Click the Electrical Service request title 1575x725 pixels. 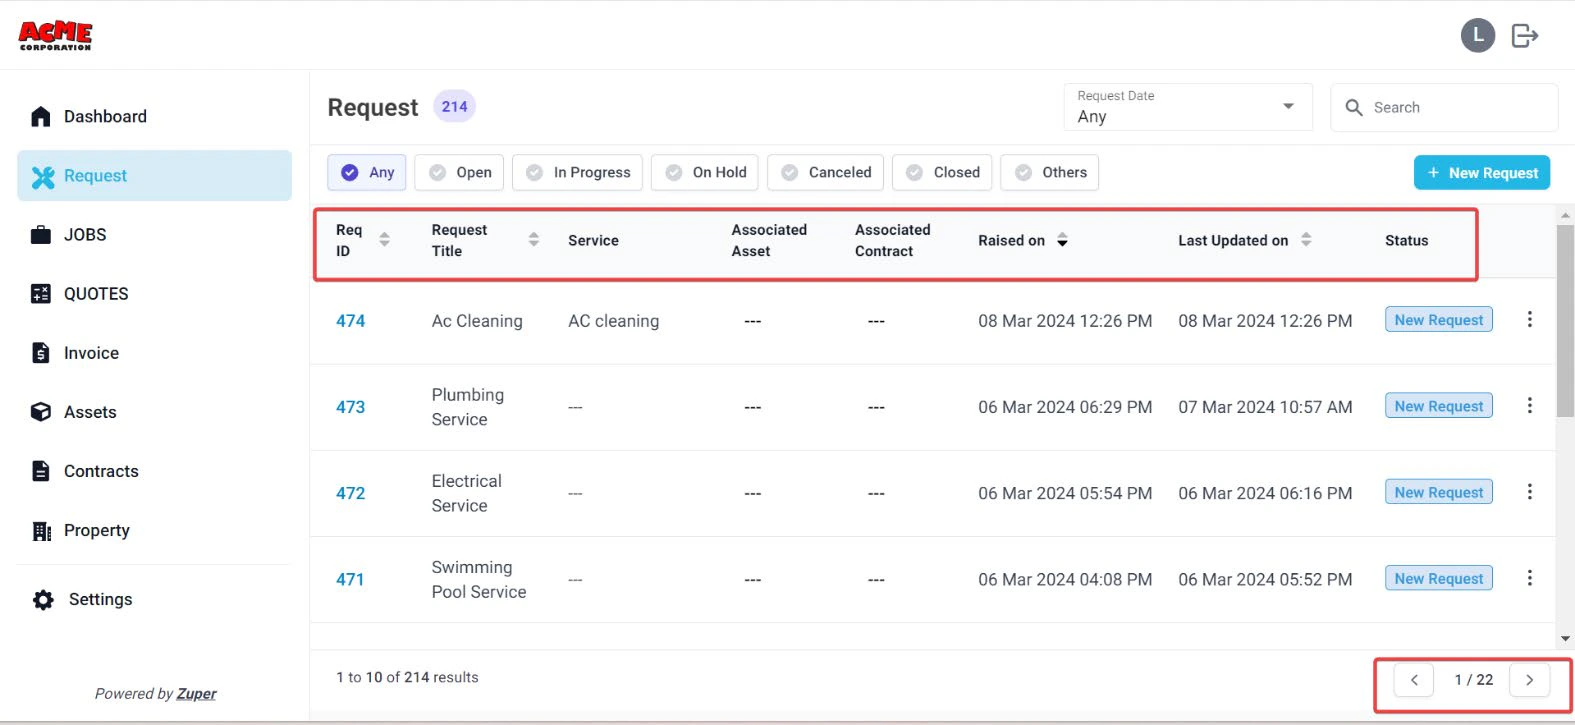[467, 493]
